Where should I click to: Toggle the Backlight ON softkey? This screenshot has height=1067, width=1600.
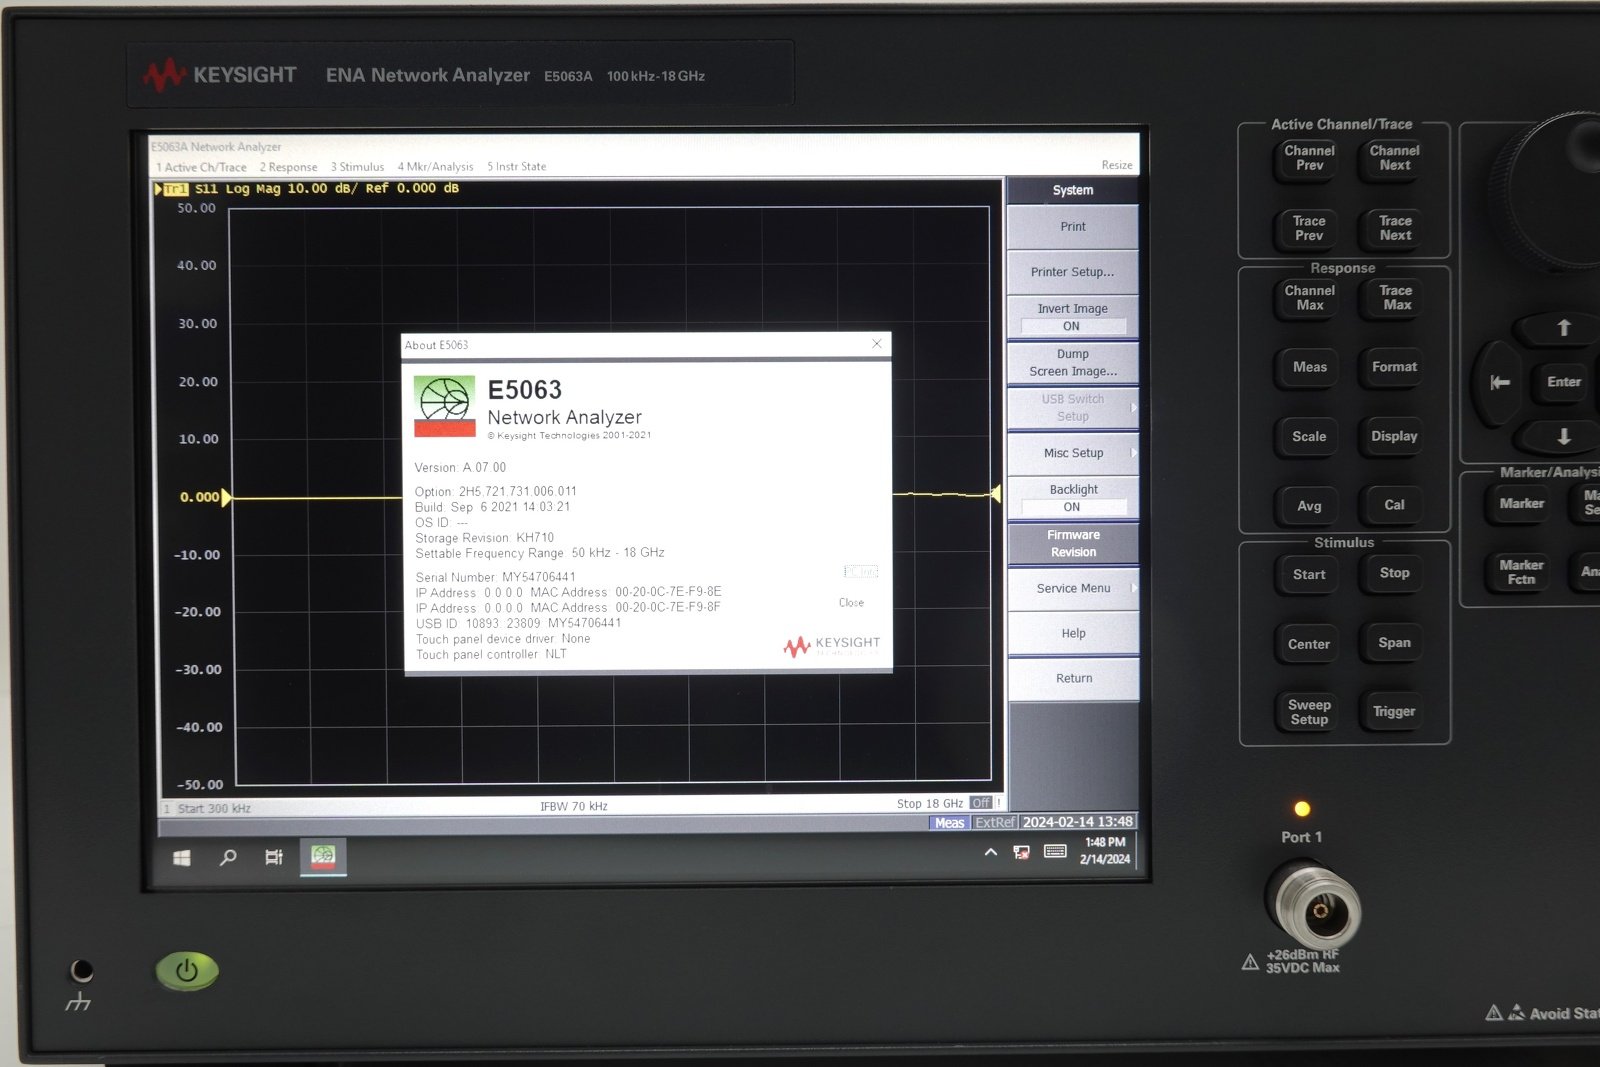point(1073,498)
